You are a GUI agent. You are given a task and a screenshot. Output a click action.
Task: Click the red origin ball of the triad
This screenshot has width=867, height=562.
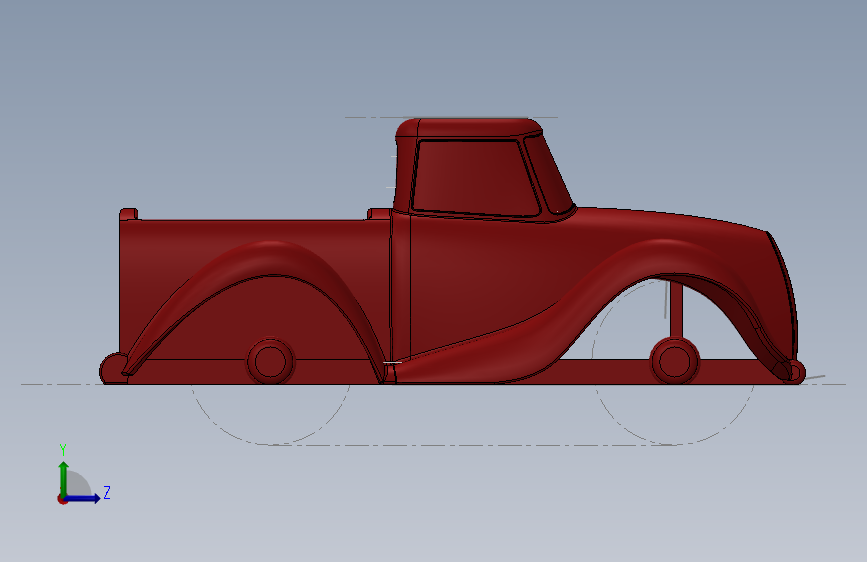[x=62, y=499]
